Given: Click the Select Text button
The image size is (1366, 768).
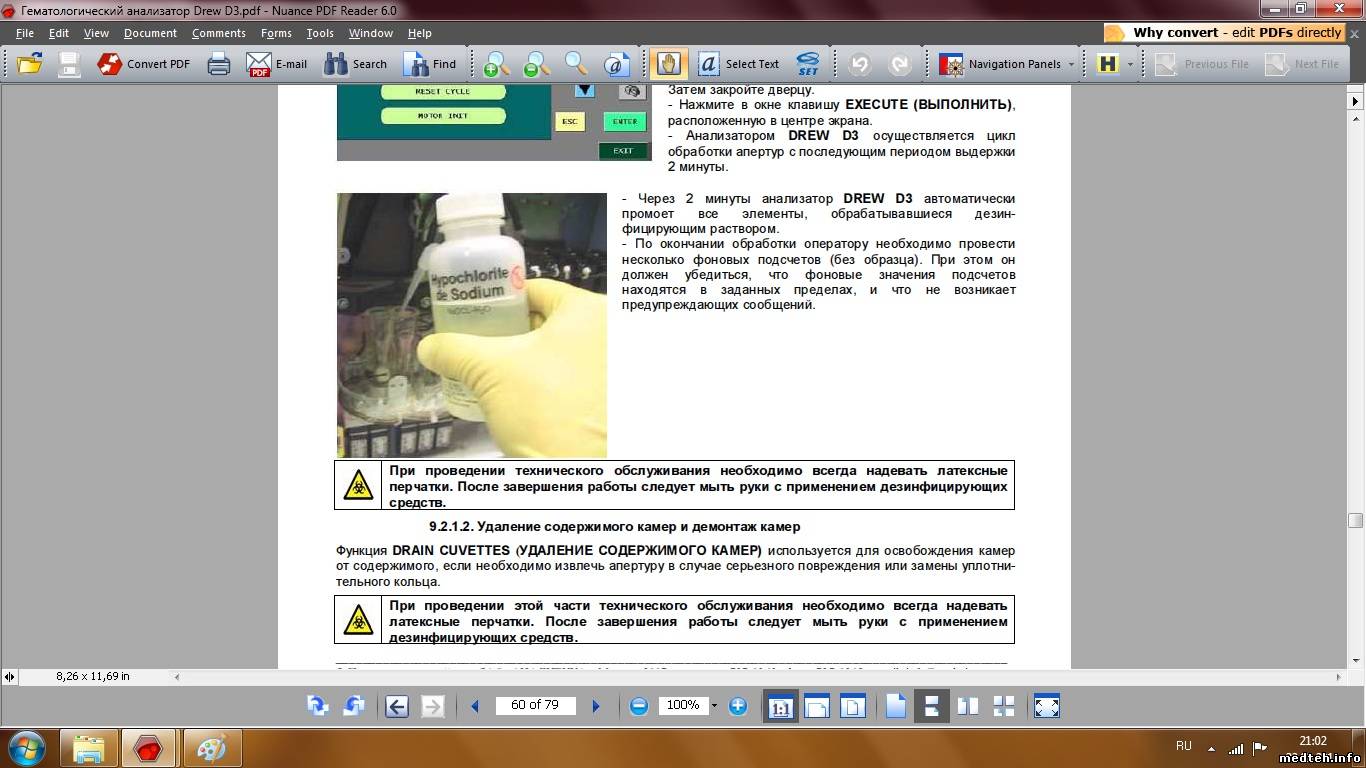Looking at the screenshot, I should (739, 64).
